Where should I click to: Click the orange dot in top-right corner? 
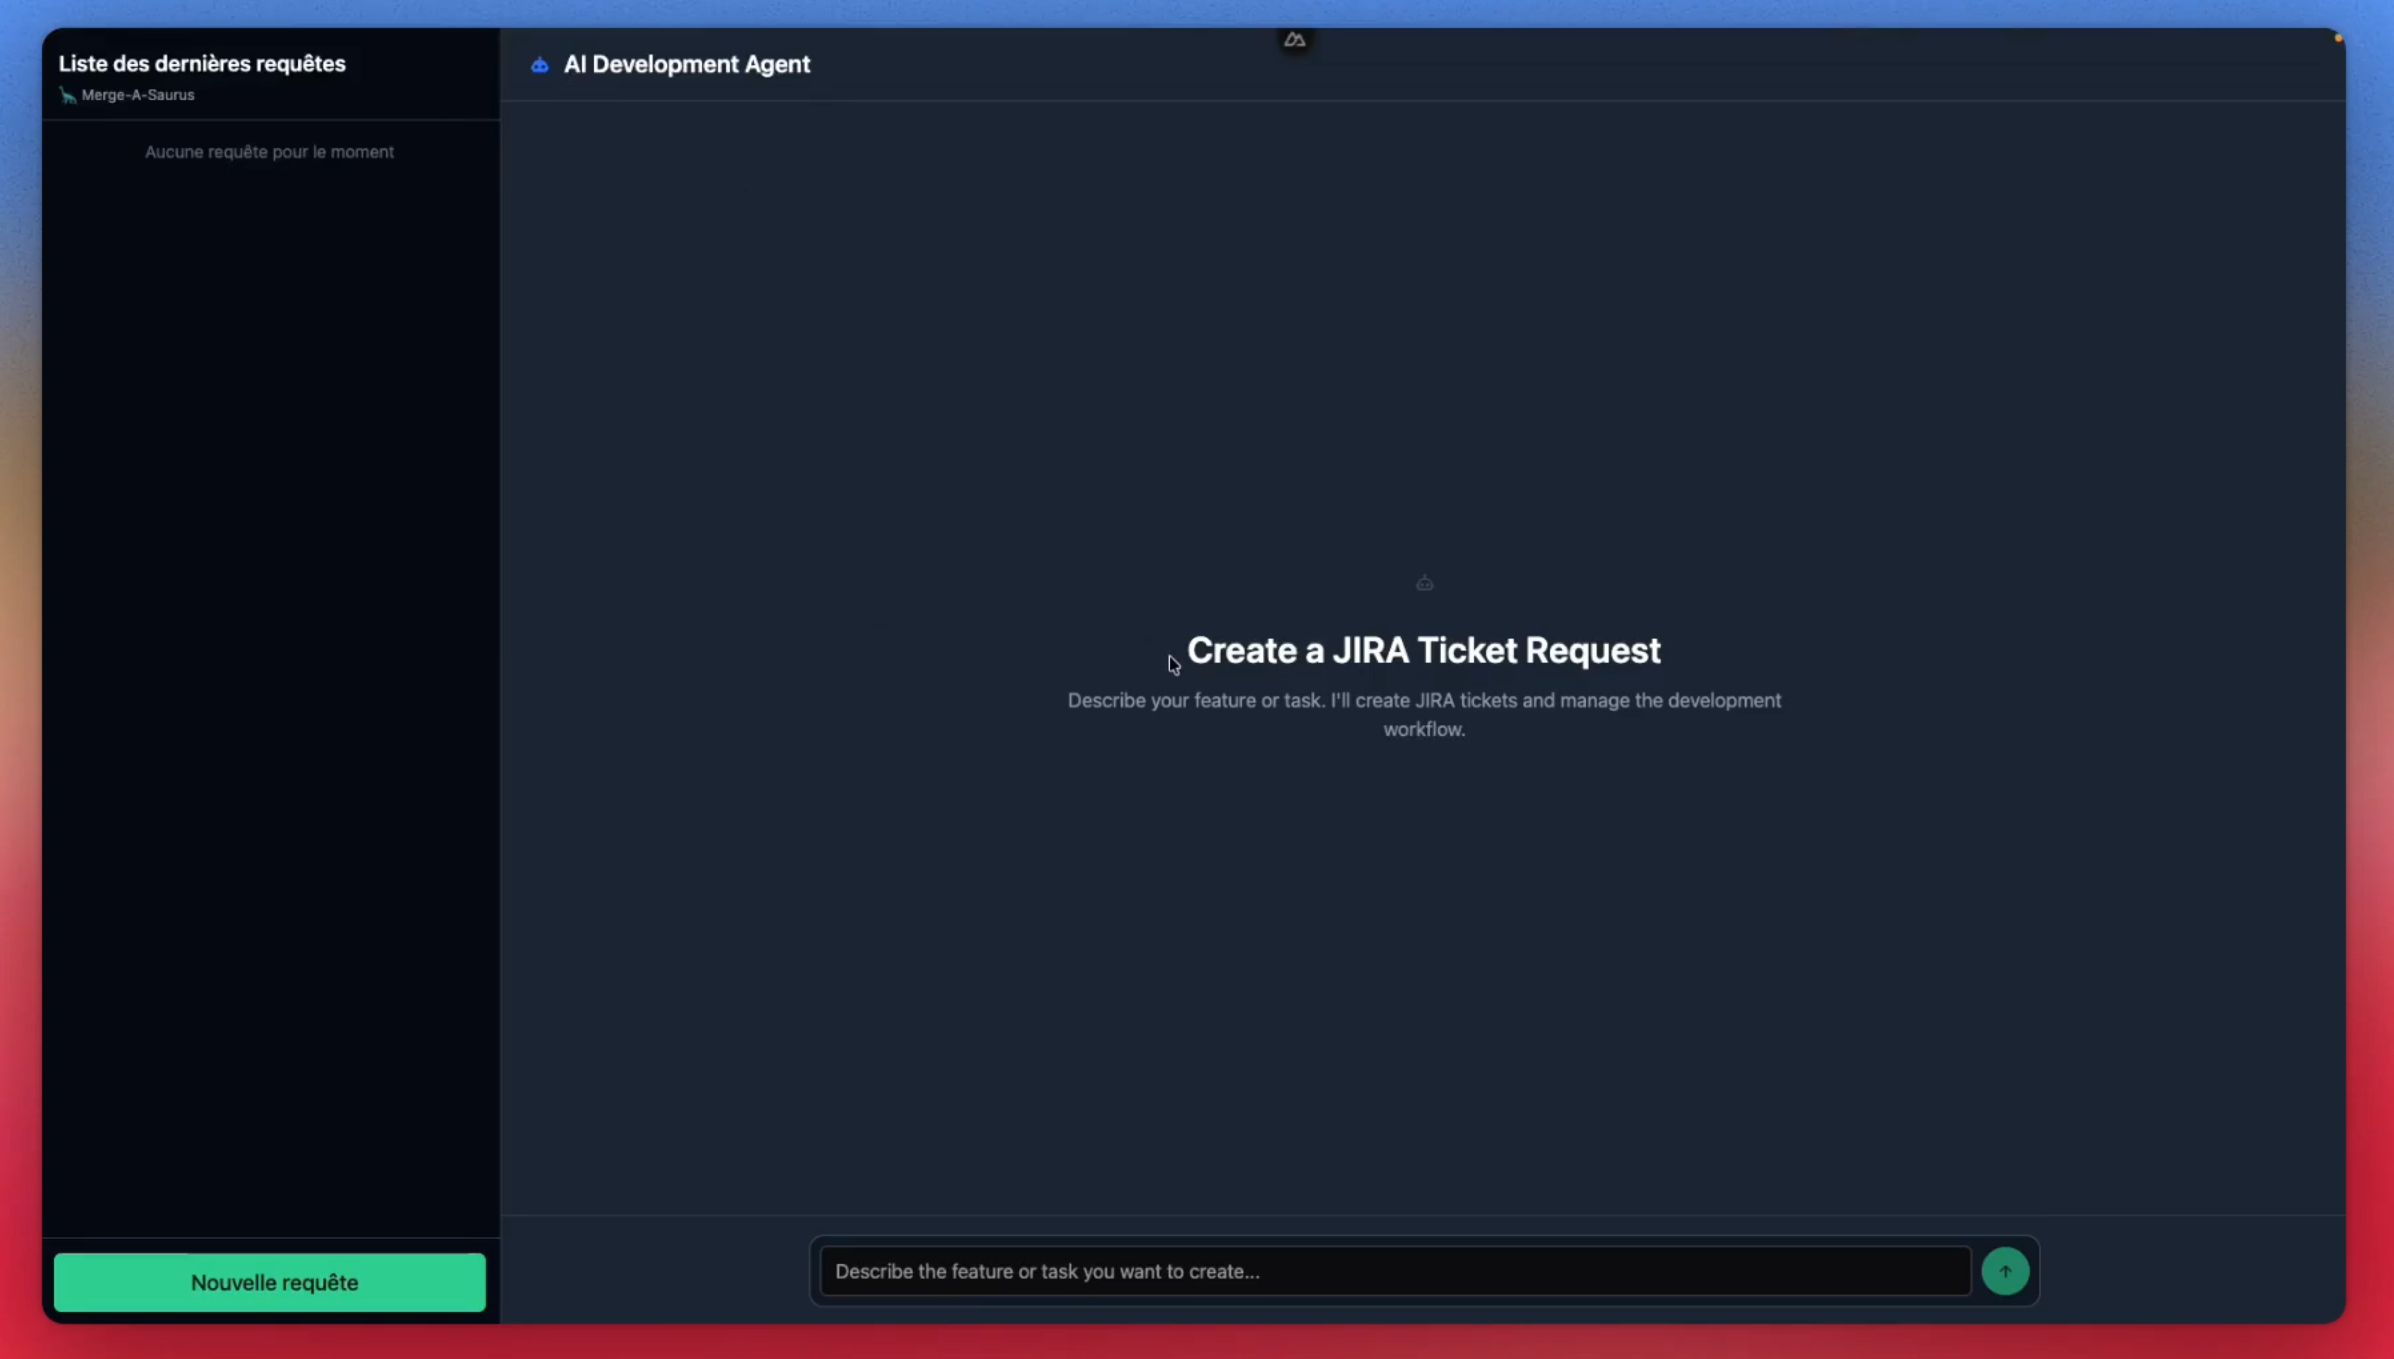[x=2338, y=38]
